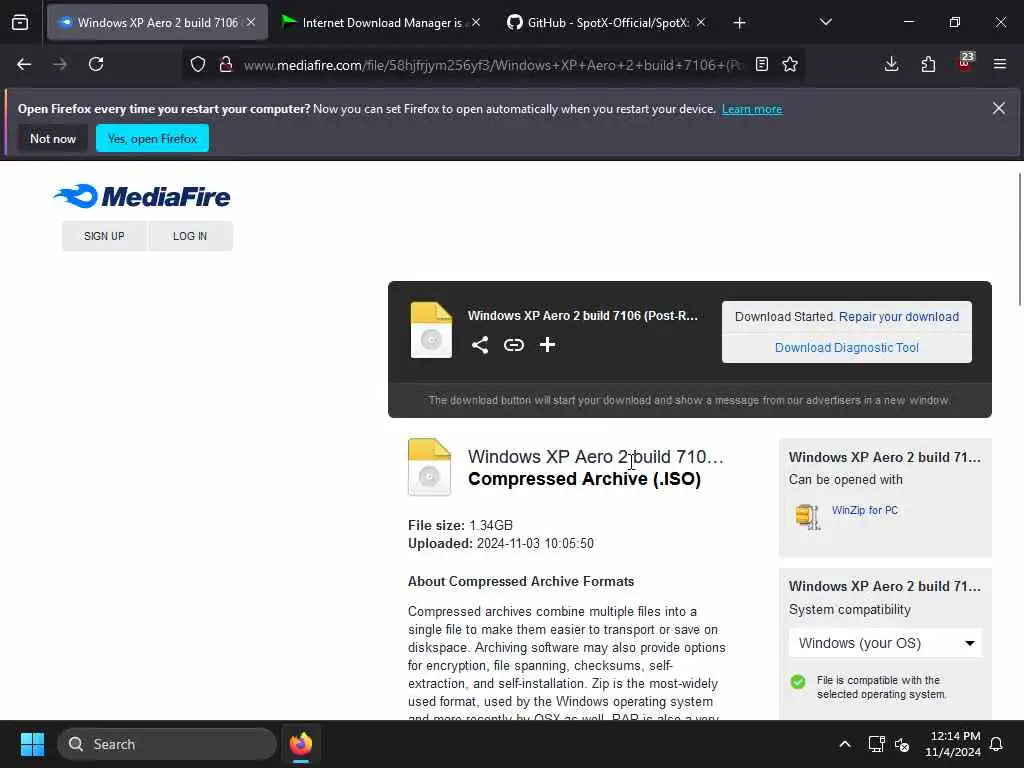Go forward with the arrow button
The image size is (1024, 768).
(59, 64)
